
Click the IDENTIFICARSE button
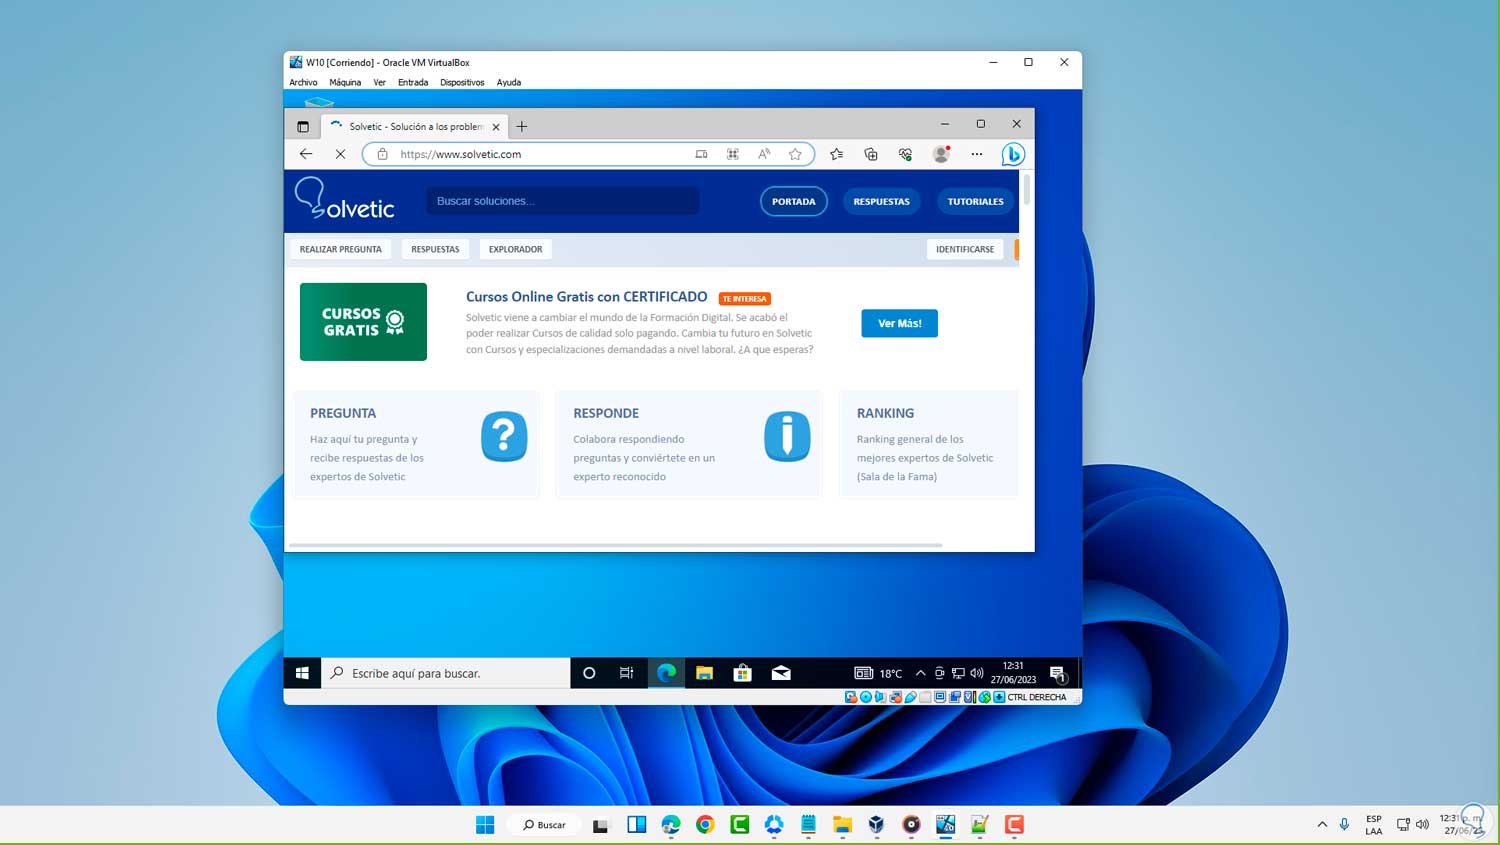pyautogui.click(x=965, y=249)
